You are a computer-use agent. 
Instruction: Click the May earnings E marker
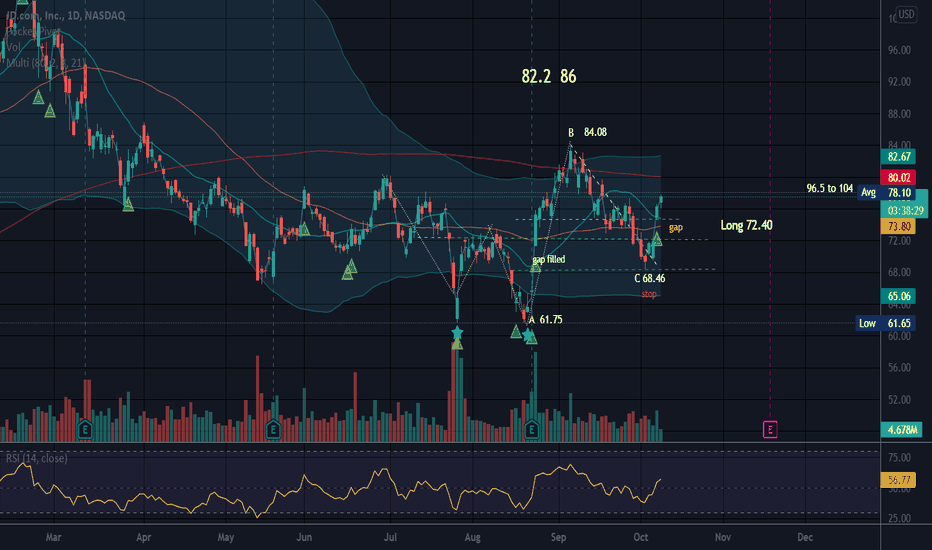pyautogui.click(x=273, y=429)
